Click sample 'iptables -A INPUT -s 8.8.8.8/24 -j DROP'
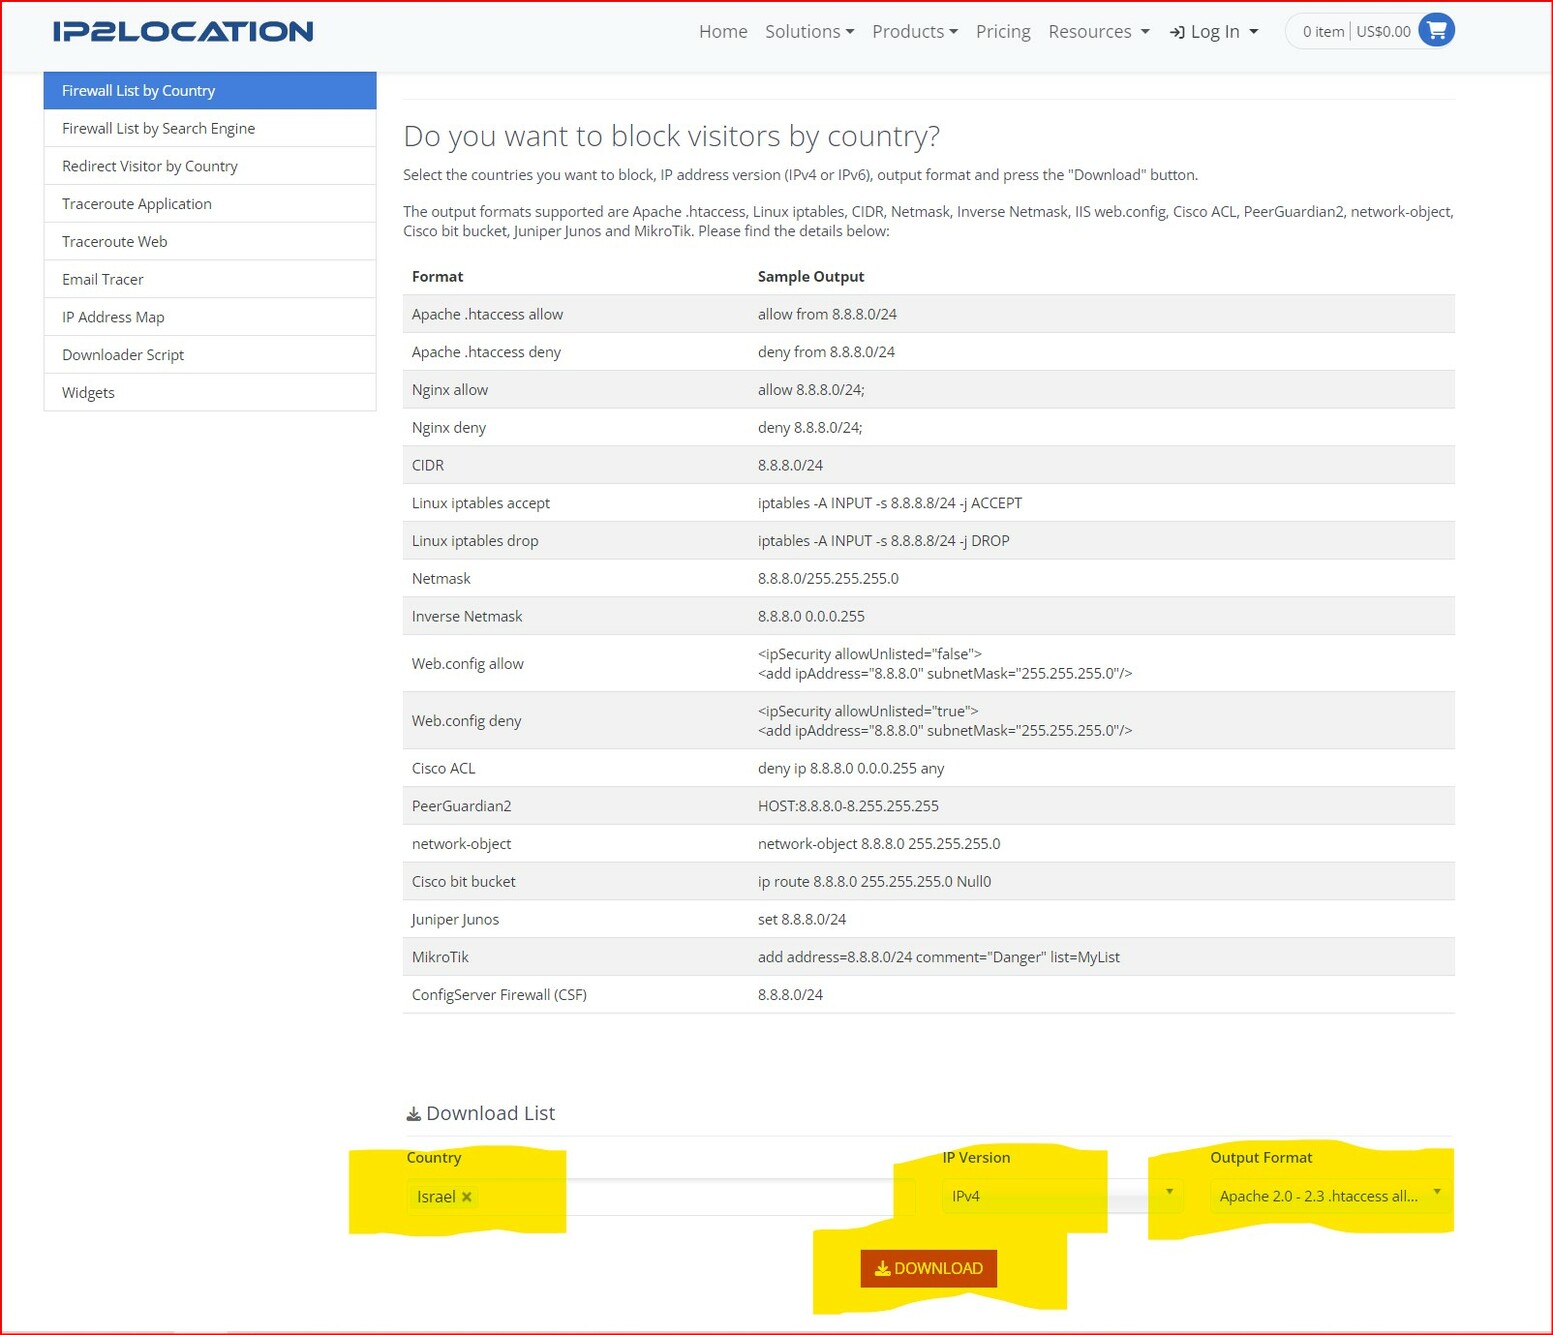 tap(884, 541)
